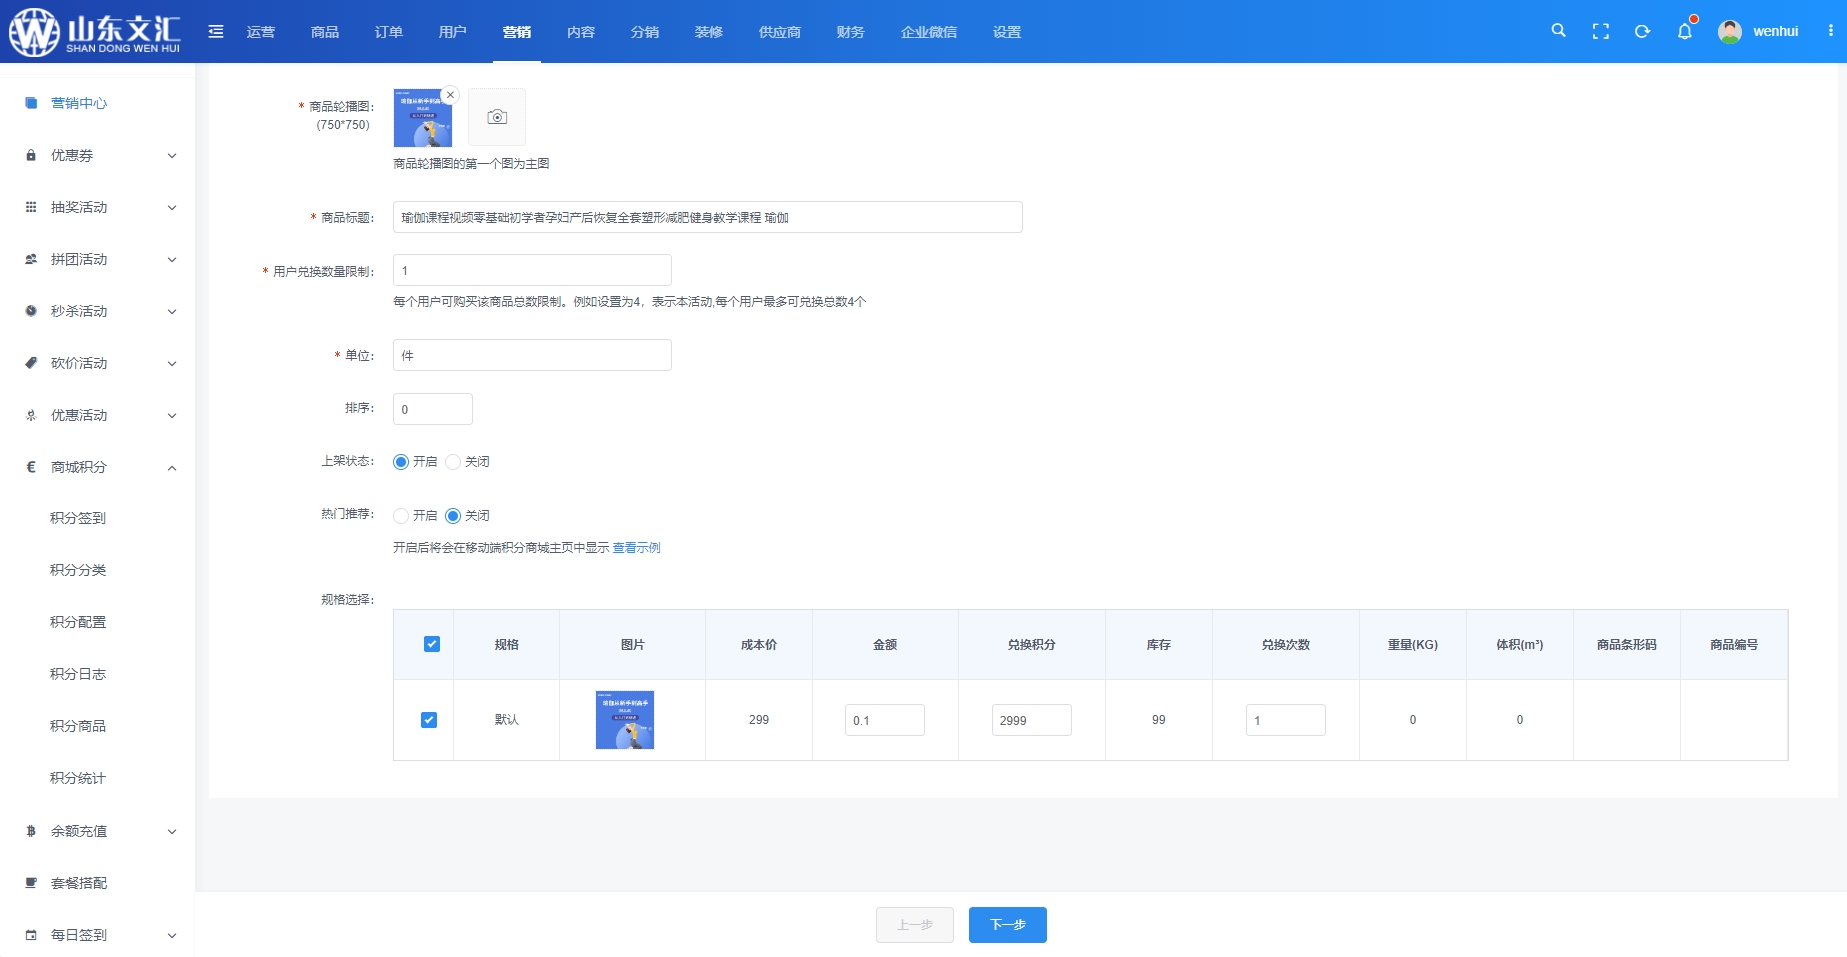The image size is (1847, 957).
Task: Open the search magnifier icon
Action: pyautogui.click(x=1558, y=31)
